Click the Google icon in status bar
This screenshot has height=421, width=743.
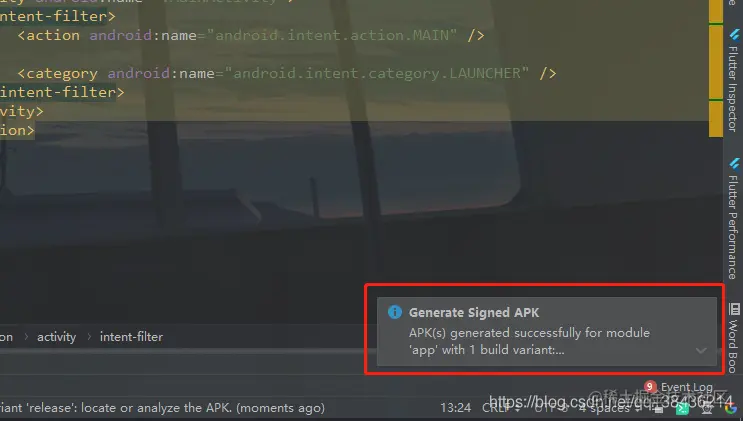[x=731, y=408]
